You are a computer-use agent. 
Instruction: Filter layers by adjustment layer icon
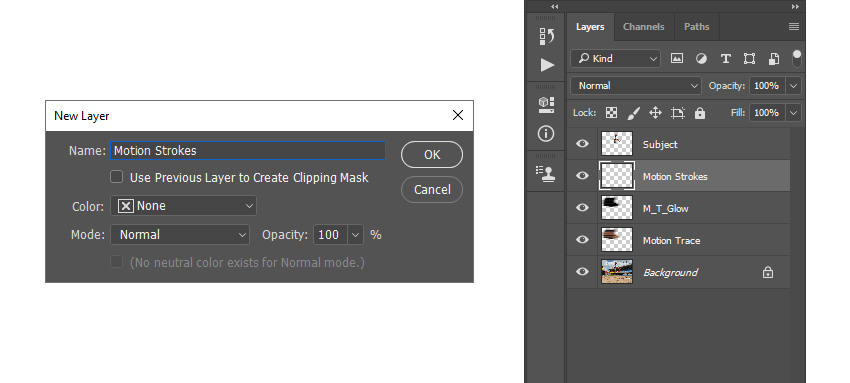pos(701,59)
